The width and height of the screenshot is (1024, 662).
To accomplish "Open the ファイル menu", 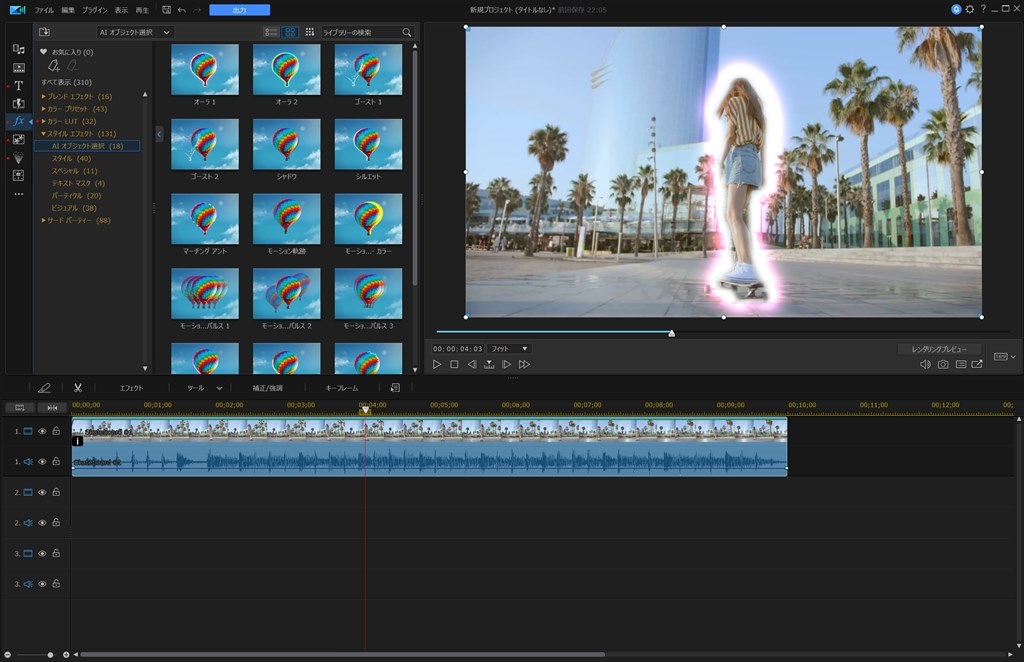I will coord(44,10).
